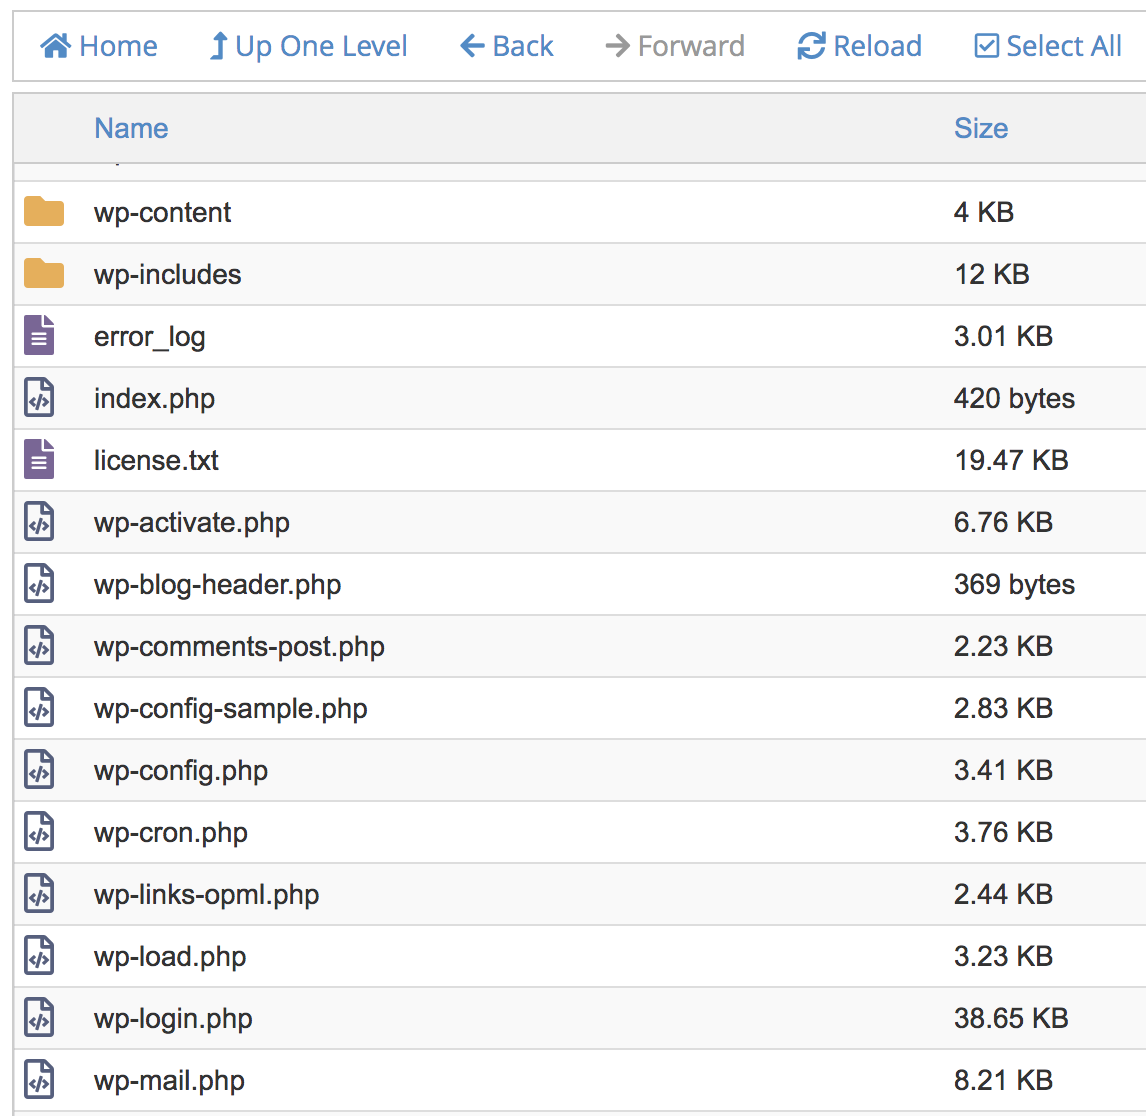Click the 2.44 KB size value

1003,895
